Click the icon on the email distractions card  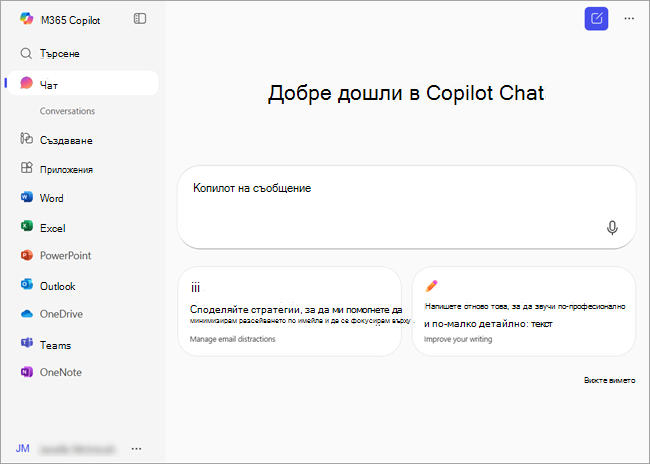(195, 287)
